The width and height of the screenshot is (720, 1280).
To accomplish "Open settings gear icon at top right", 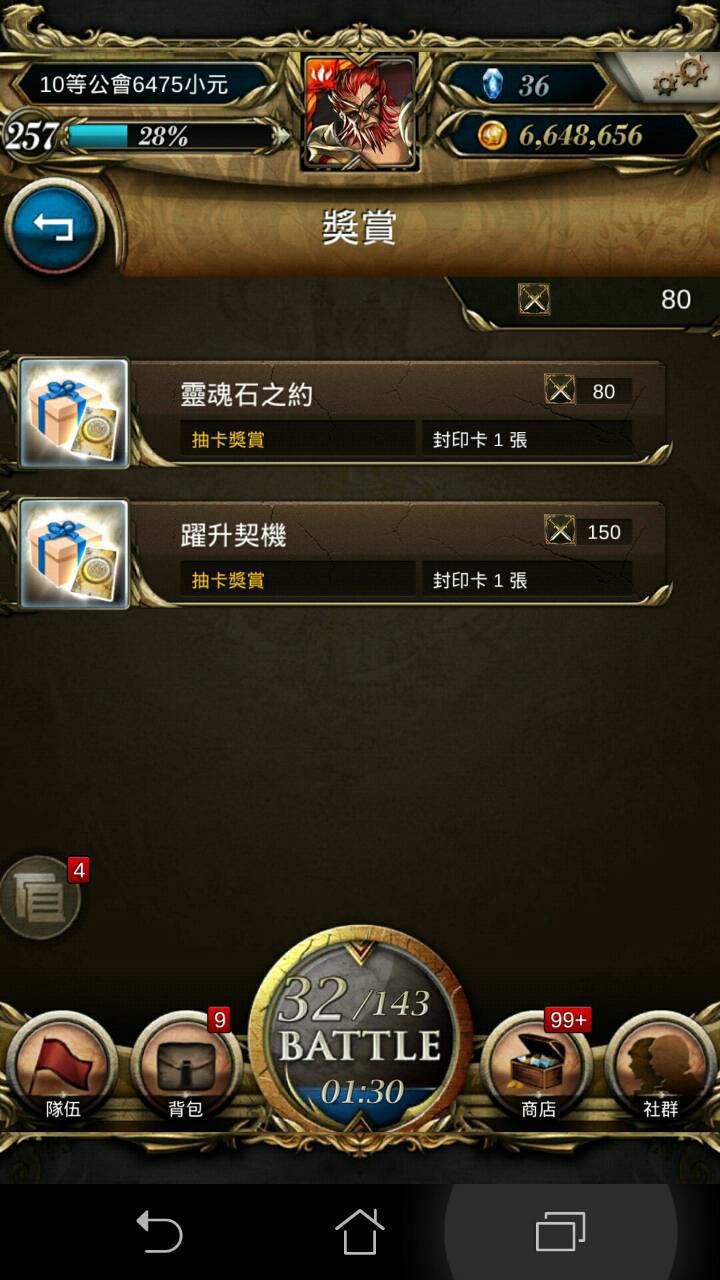I will tap(681, 76).
